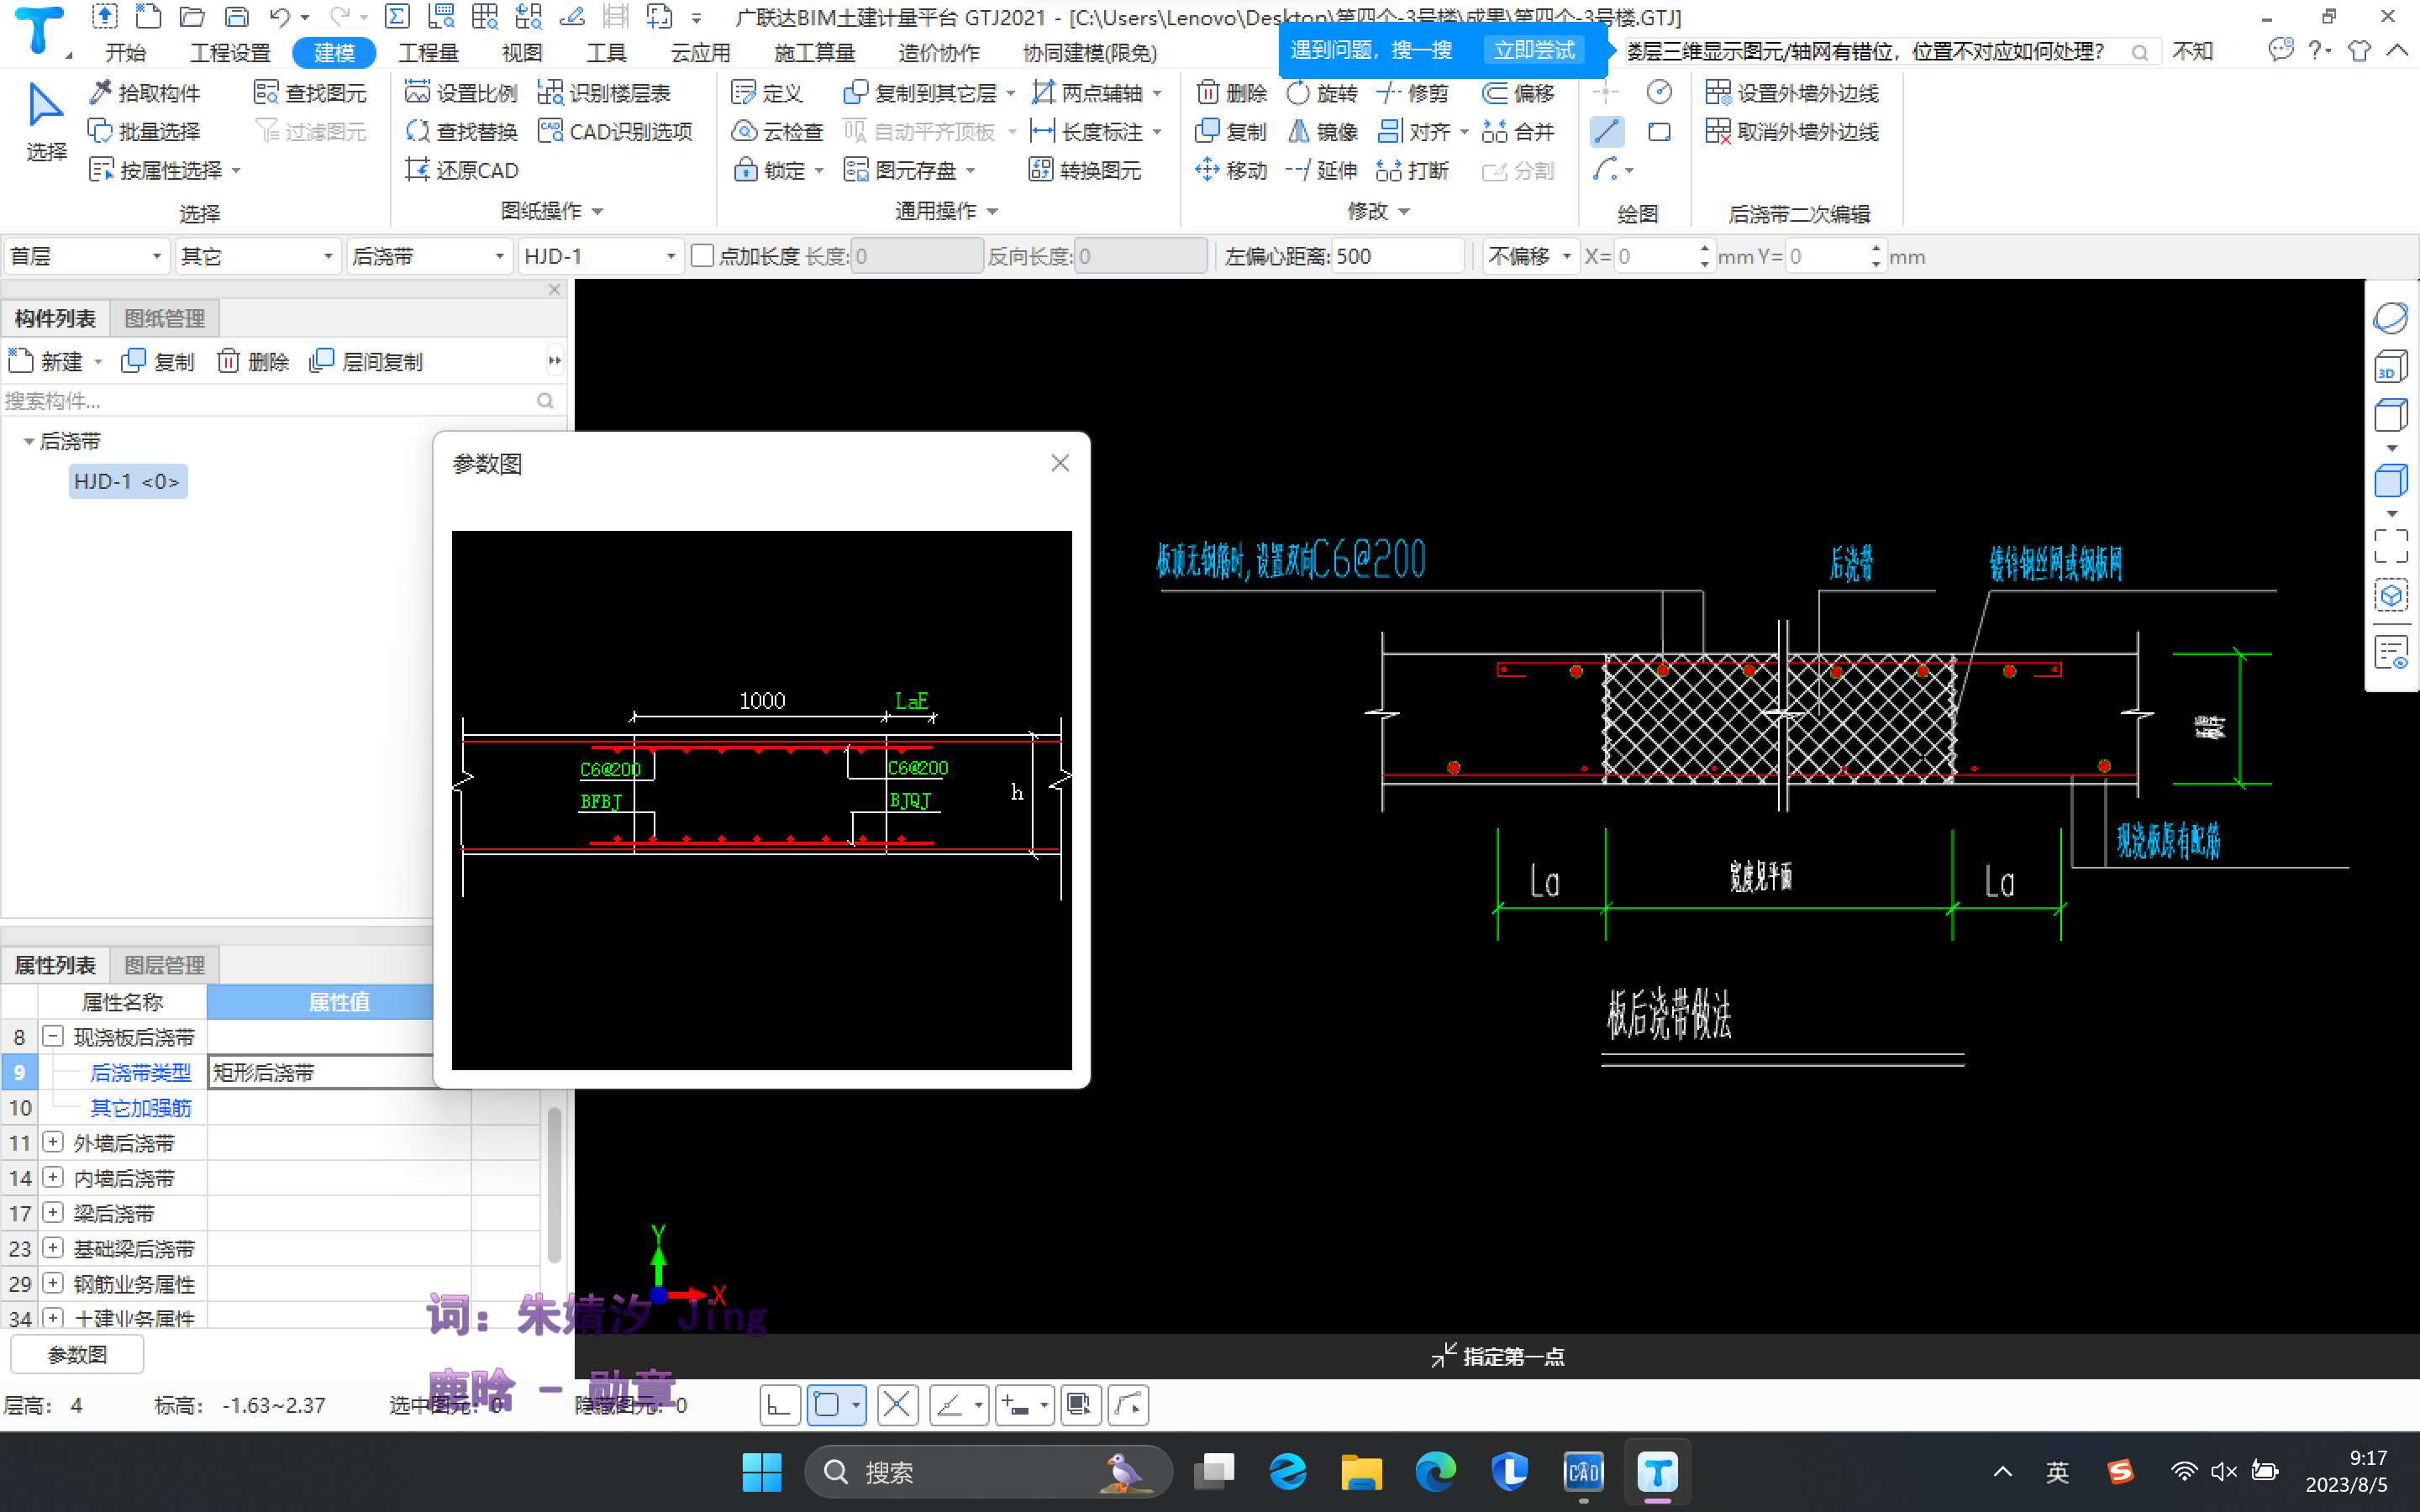Viewport: 2420px width, 1512px height.
Task: Run 云检查 cloud check
Action: [777, 132]
